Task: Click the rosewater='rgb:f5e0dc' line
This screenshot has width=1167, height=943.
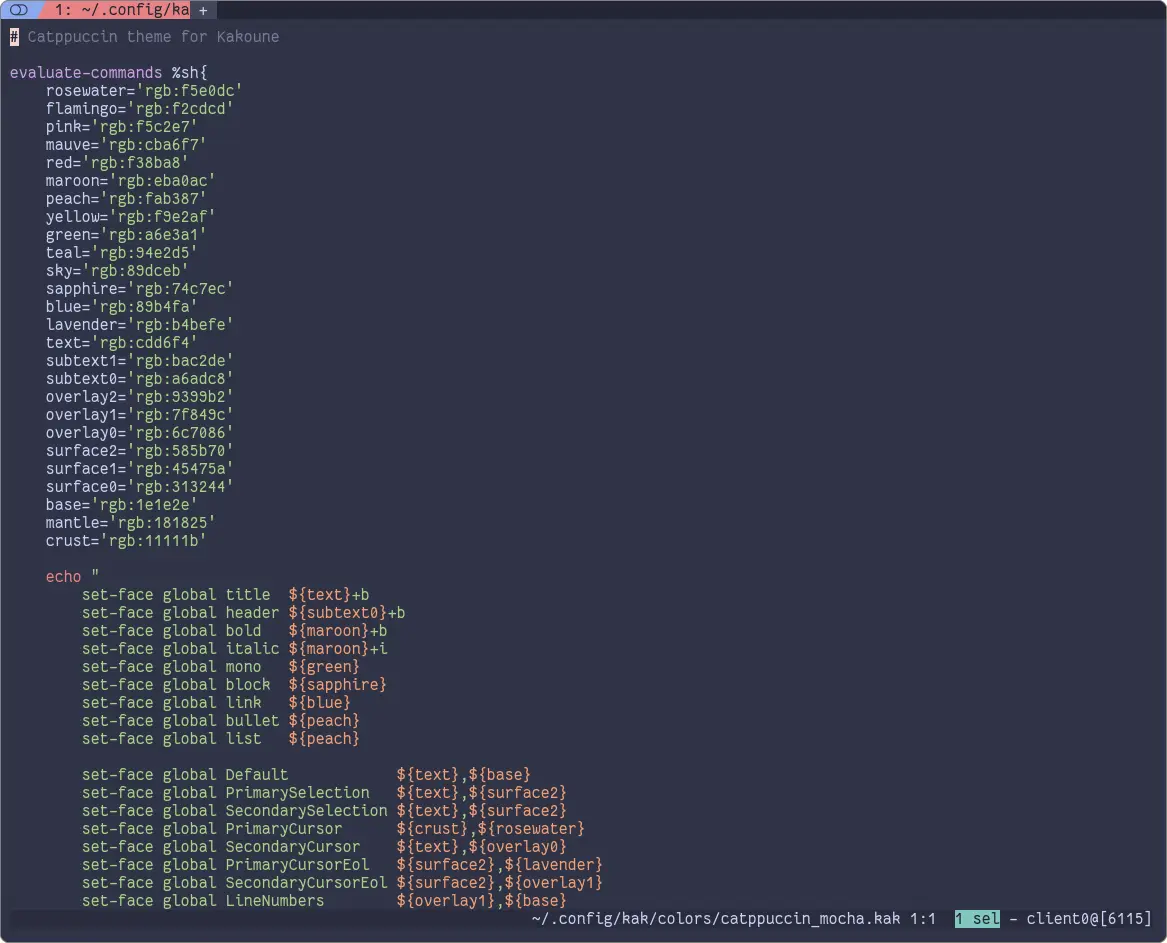Action: (144, 91)
